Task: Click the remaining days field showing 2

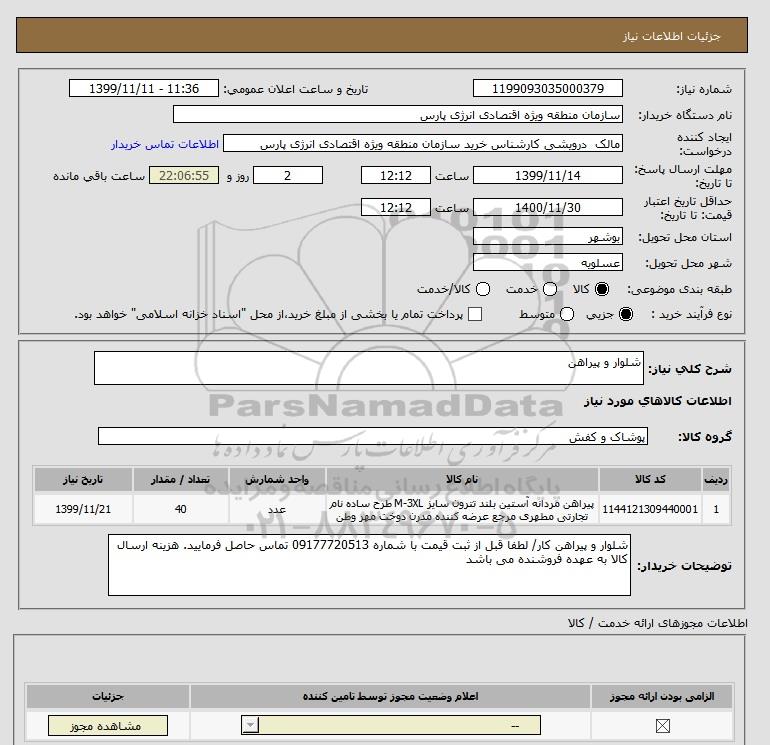Action: click(x=288, y=175)
